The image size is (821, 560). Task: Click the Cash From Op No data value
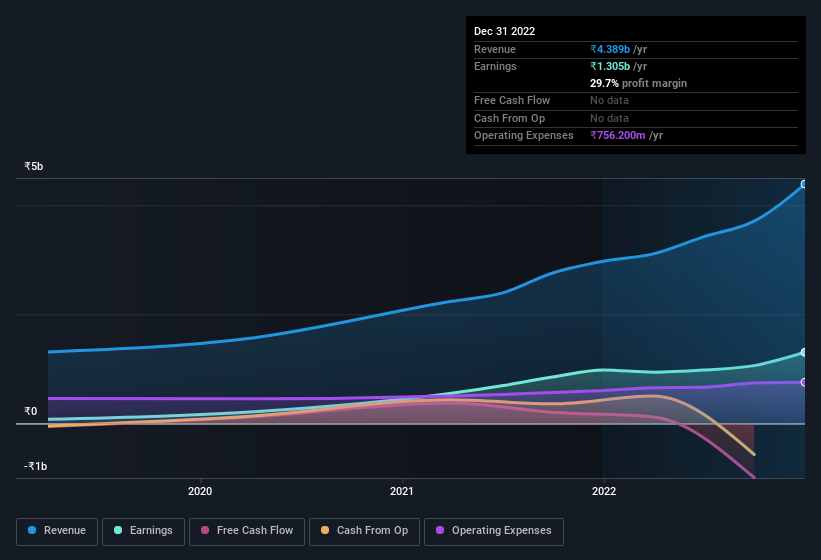pyautogui.click(x=609, y=118)
